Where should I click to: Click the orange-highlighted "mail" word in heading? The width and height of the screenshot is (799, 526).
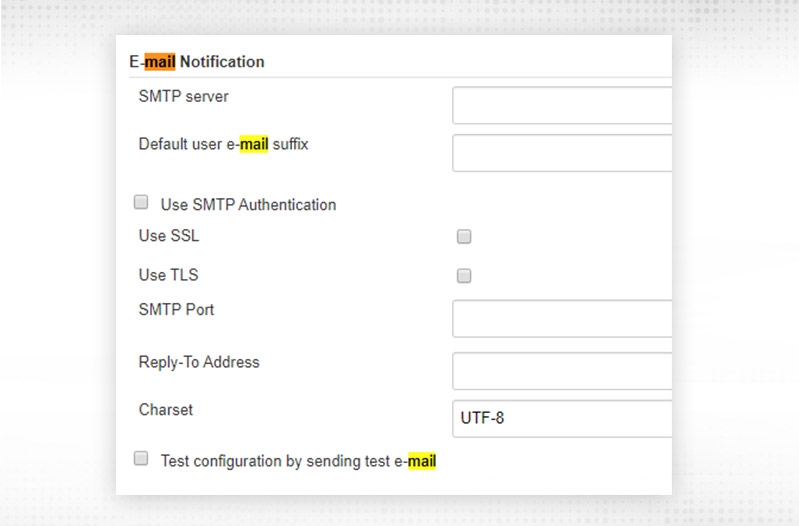160,62
